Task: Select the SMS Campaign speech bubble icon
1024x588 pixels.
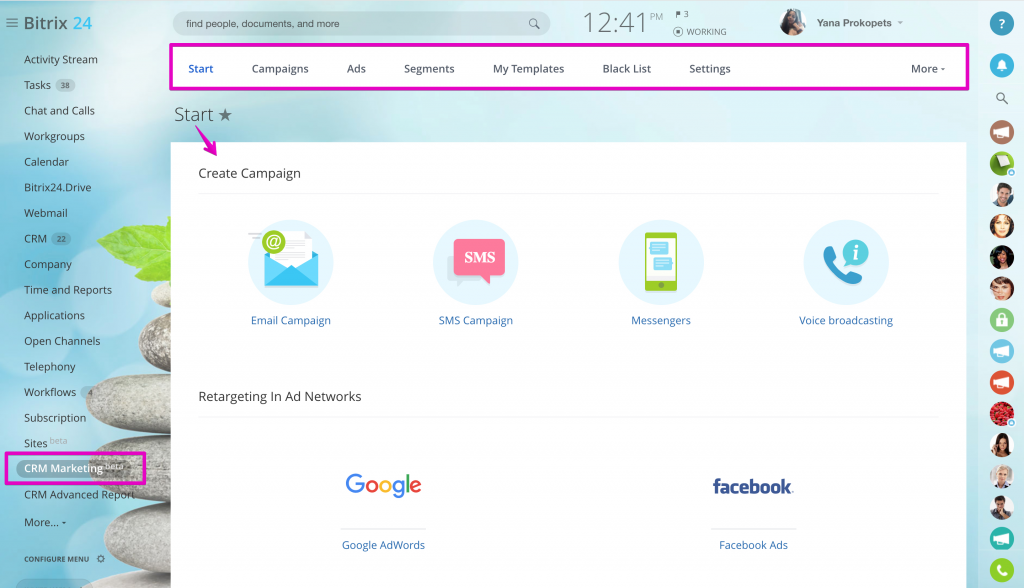Action: [475, 262]
